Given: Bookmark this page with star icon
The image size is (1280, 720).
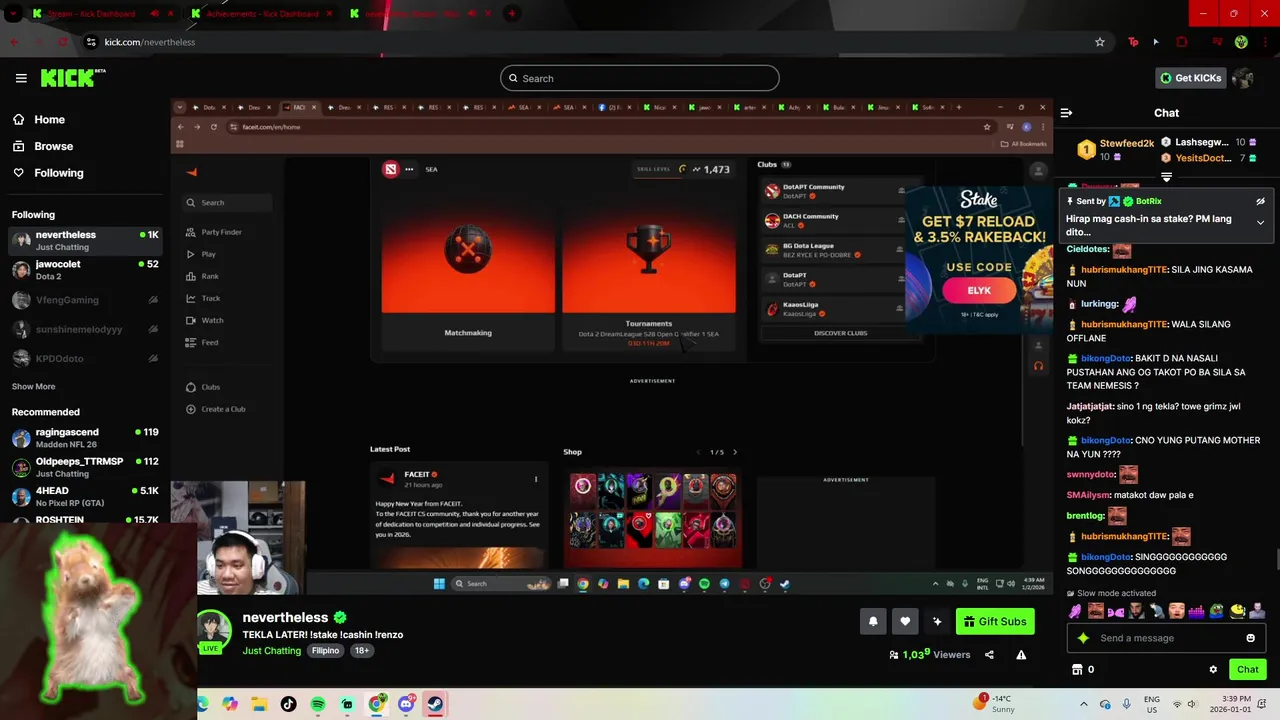Looking at the screenshot, I should click(1099, 42).
